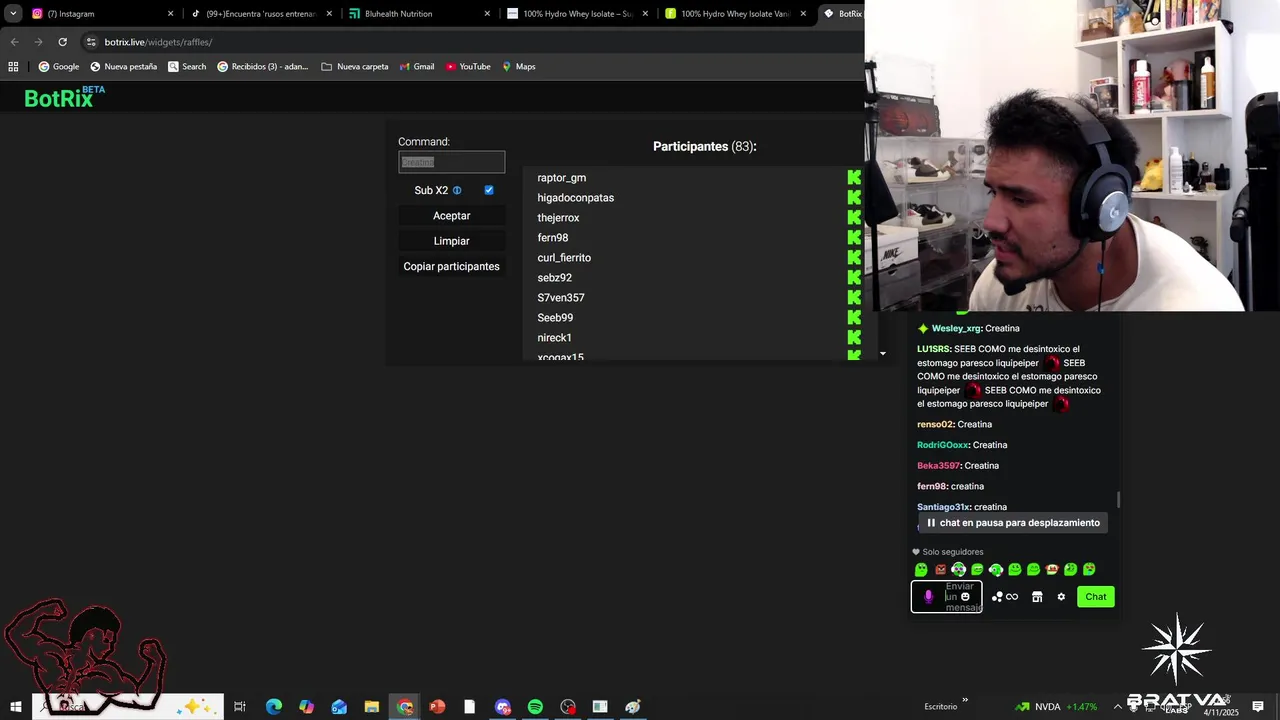Toggle the Sub X2 checkbox
Screen dimensions: 1280x720
[x=489, y=190]
